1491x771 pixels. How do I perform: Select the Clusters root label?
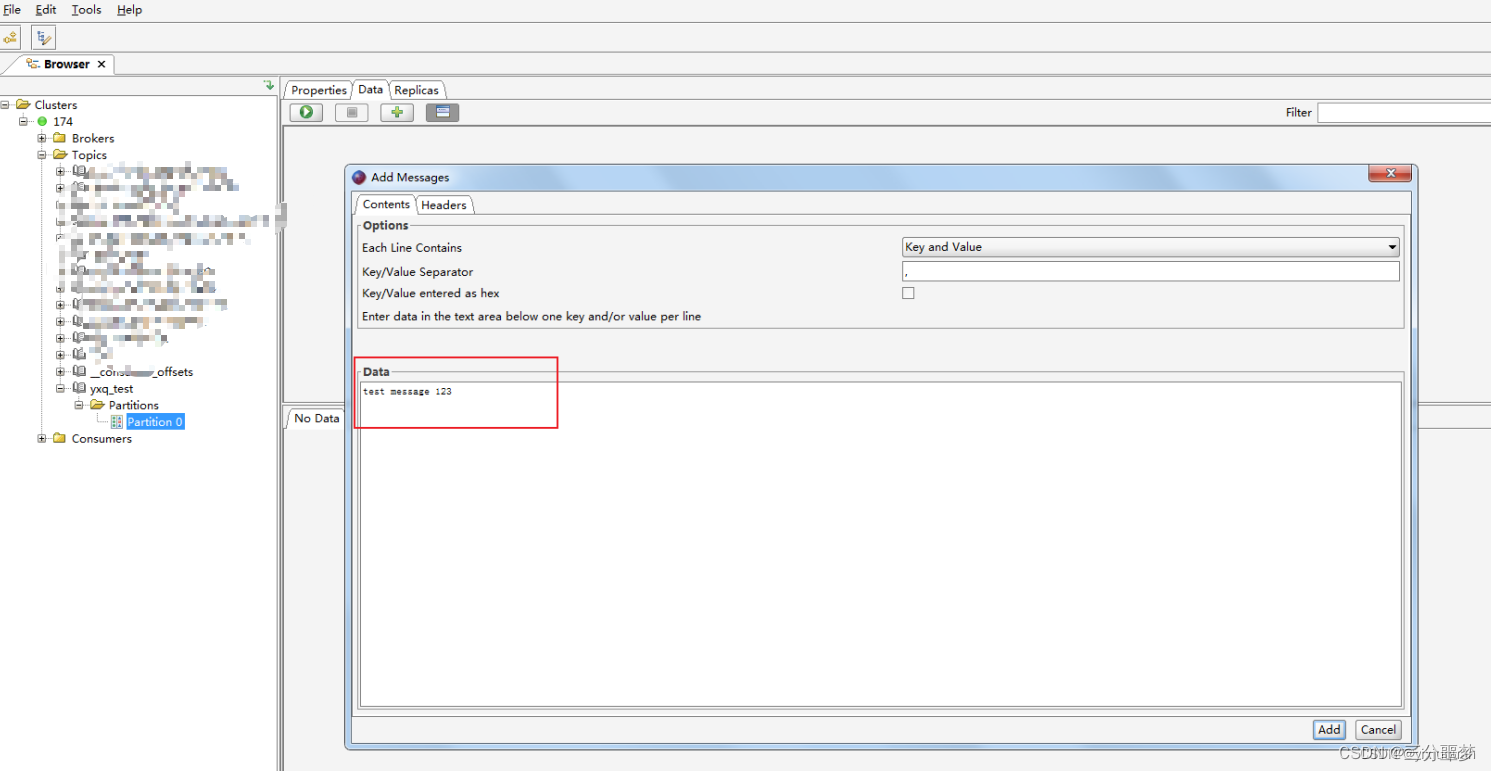tap(56, 105)
